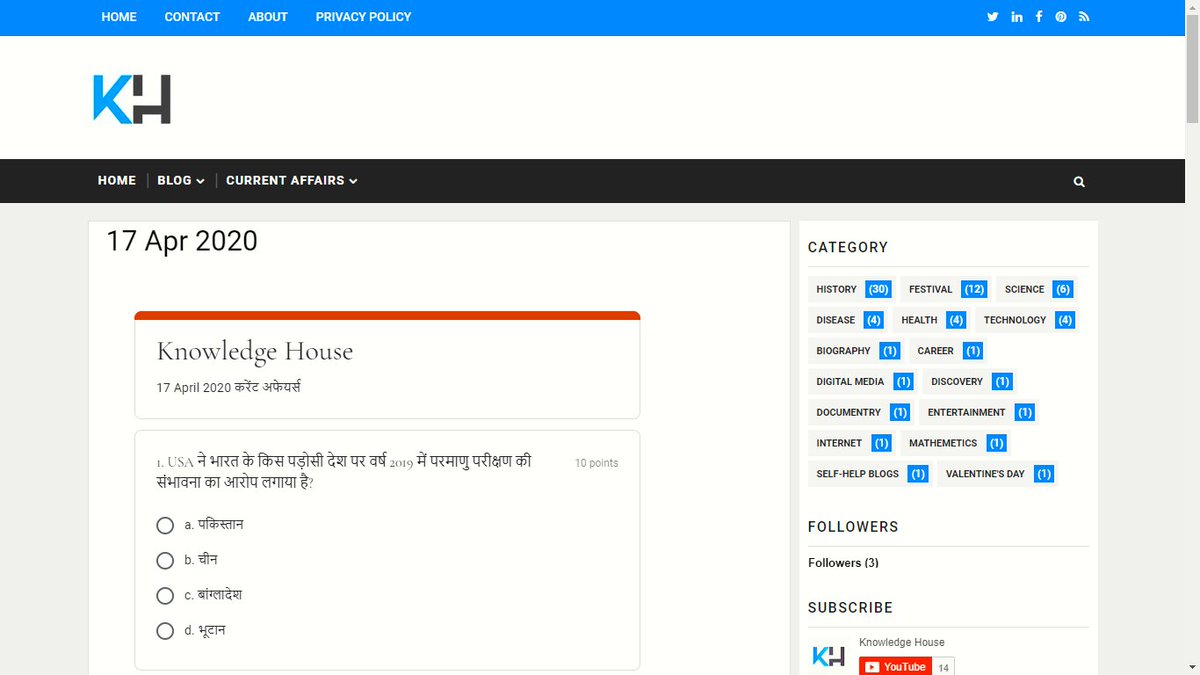Click the Followers (3) text
This screenshot has width=1200, height=675.
[x=843, y=563]
